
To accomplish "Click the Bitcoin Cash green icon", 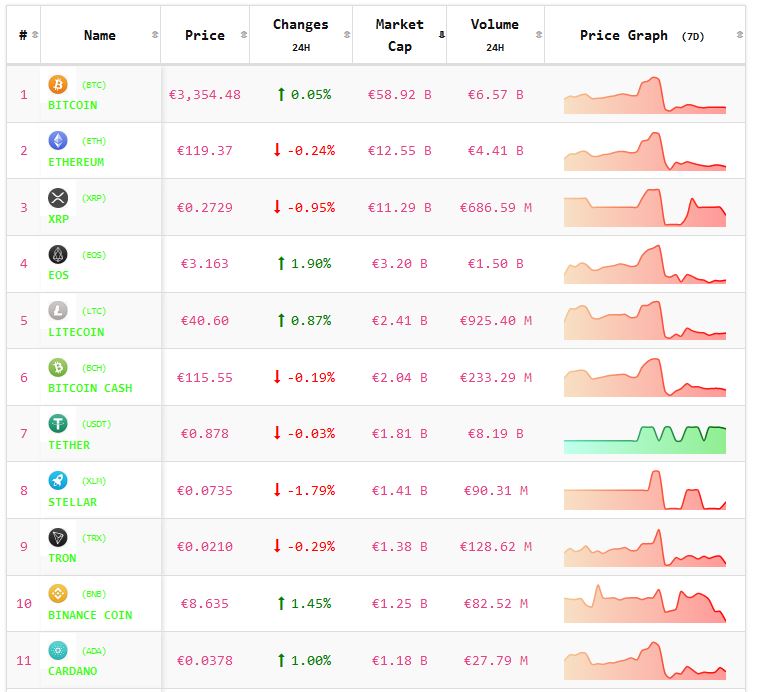I will [x=58, y=368].
